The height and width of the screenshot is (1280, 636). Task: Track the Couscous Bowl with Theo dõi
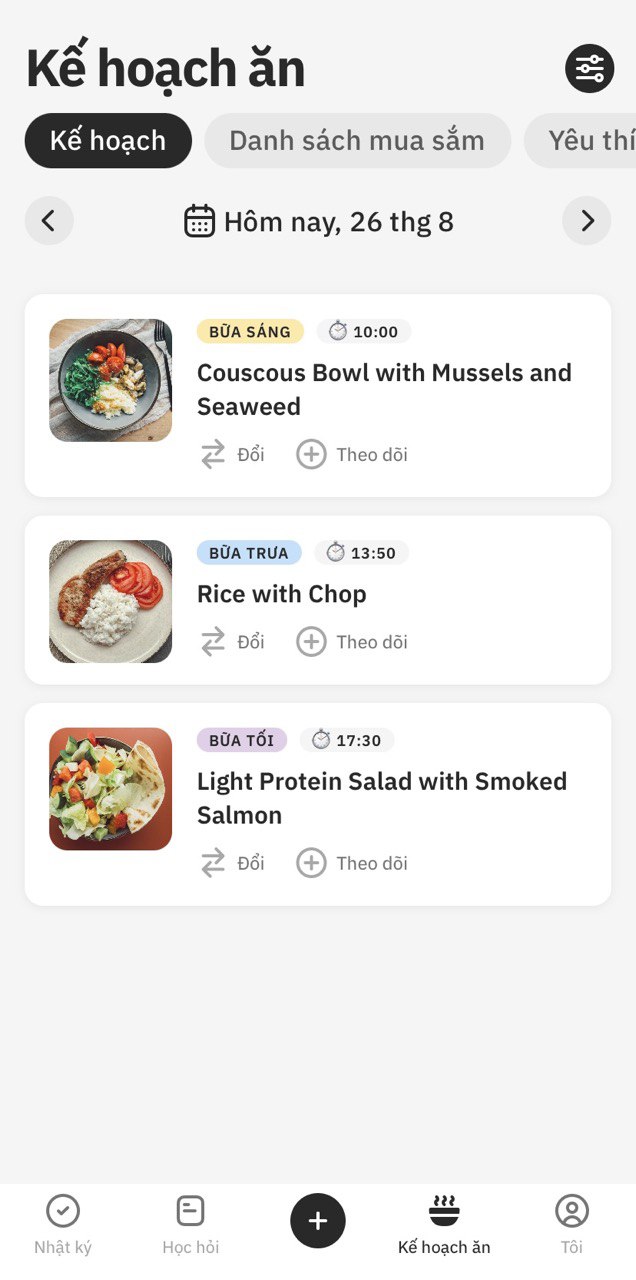(x=352, y=455)
